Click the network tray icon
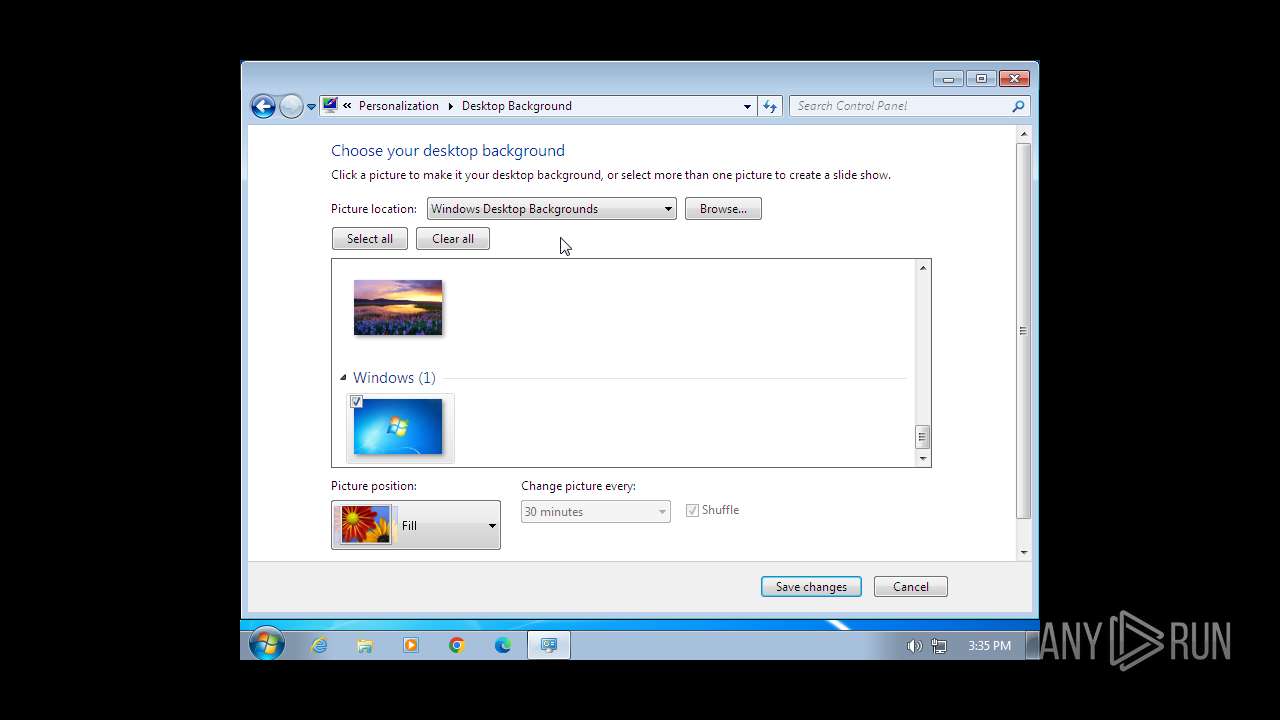Viewport: 1280px width, 720px height. pyautogui.click(x=939, y=646)
